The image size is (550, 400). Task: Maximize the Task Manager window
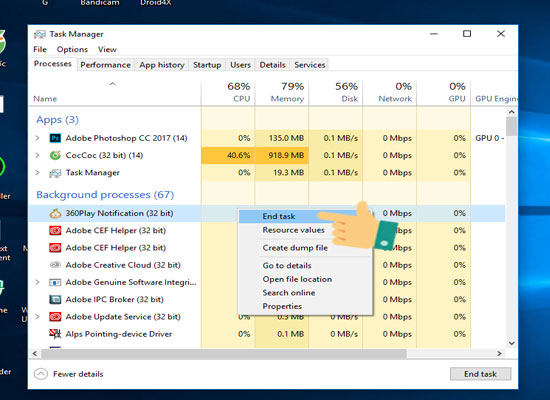click(467, 34)
